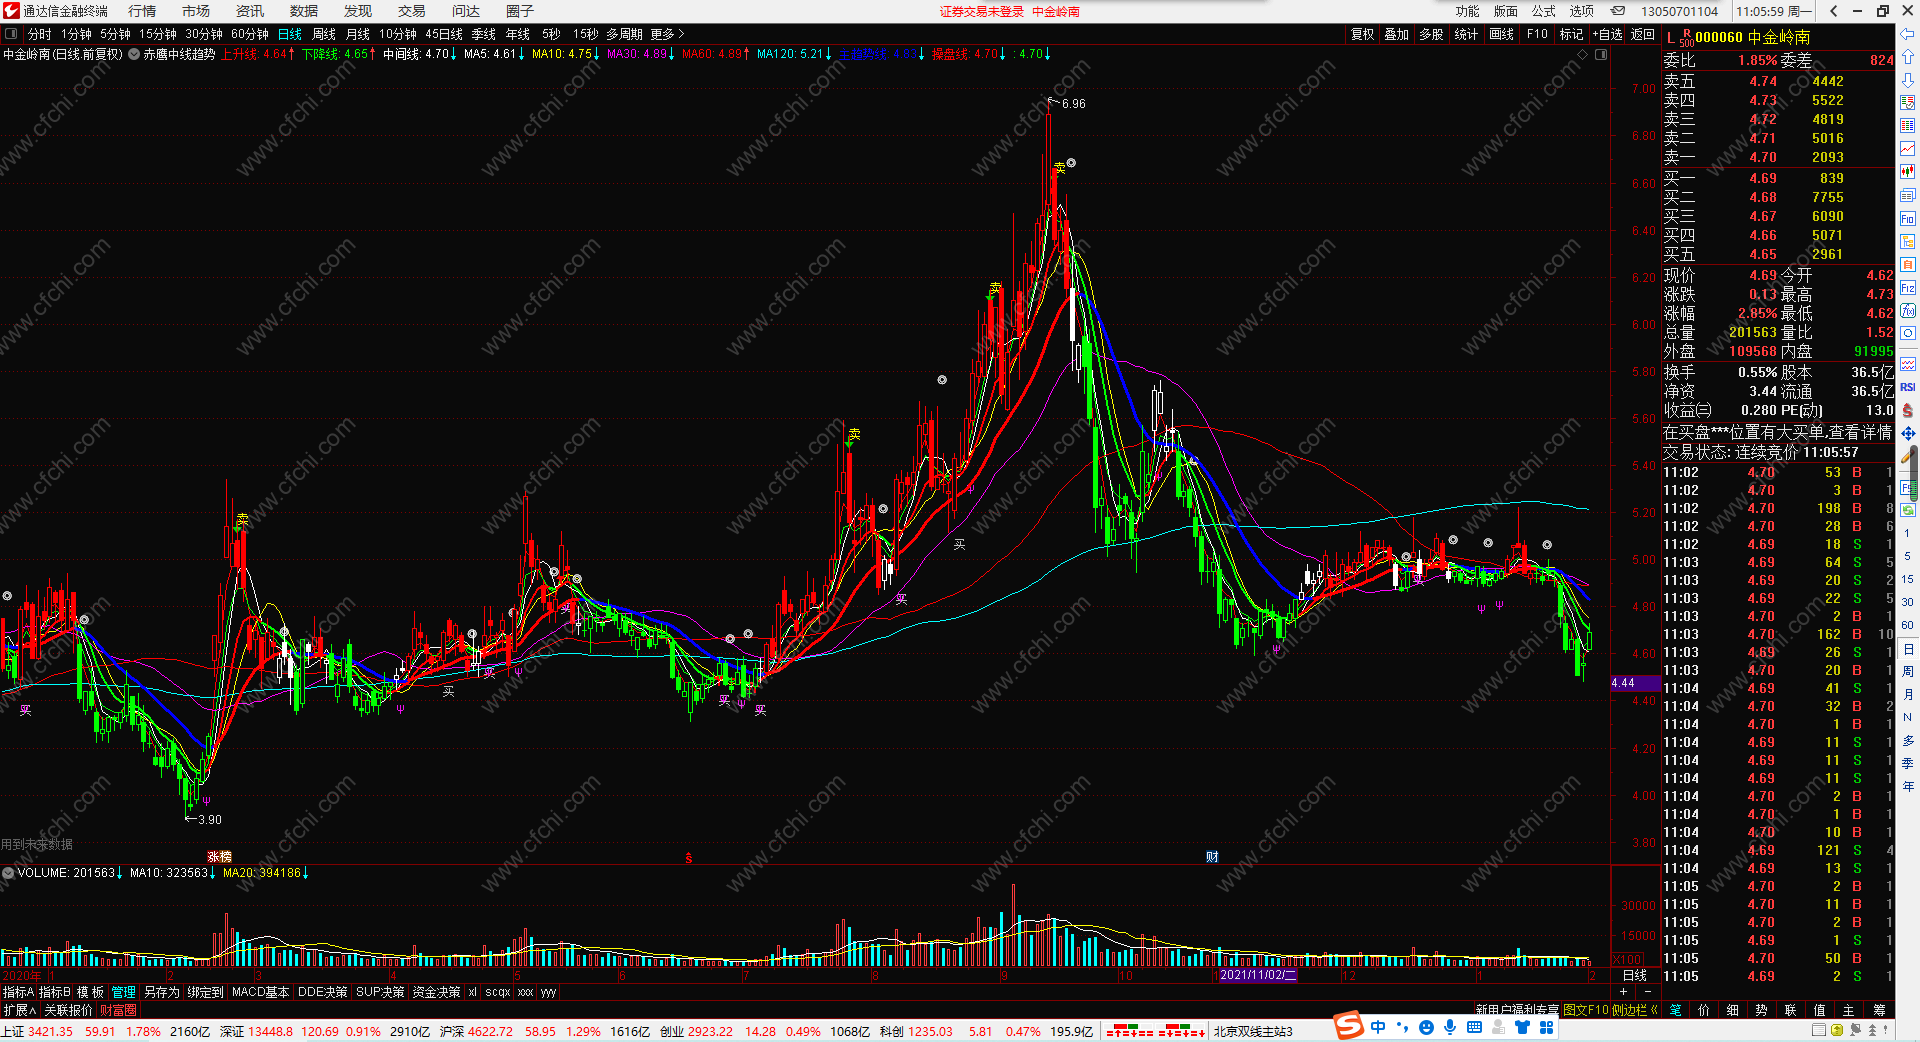The image size is (1920, 1042).
Task: Open the 叠加 overlay option
Action: coord(1397,34)
